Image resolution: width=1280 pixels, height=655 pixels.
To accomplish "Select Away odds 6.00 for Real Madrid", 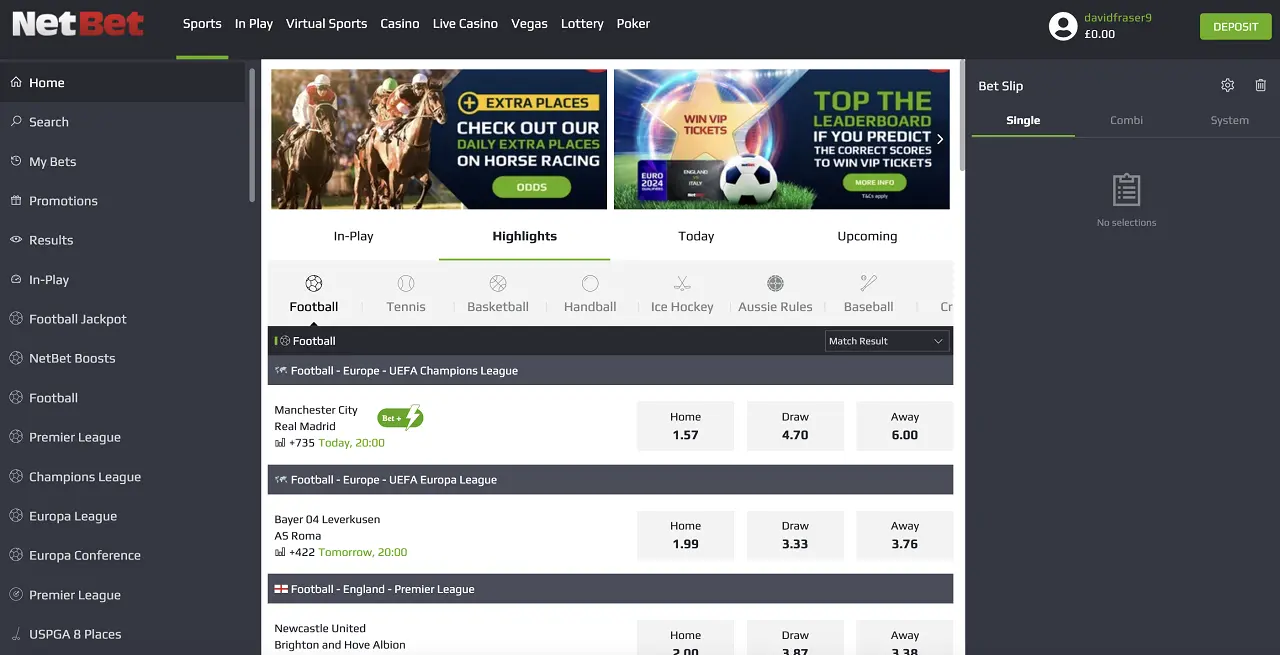I will (x=905, y=426).
